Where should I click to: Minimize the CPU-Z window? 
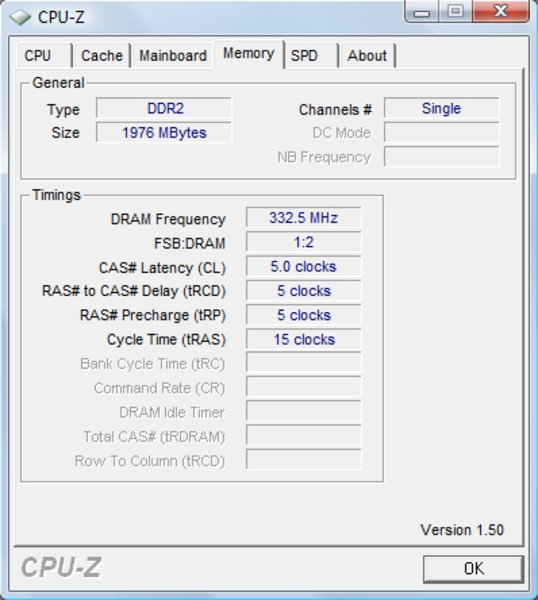pyautogui.click(x=421, y=12)
